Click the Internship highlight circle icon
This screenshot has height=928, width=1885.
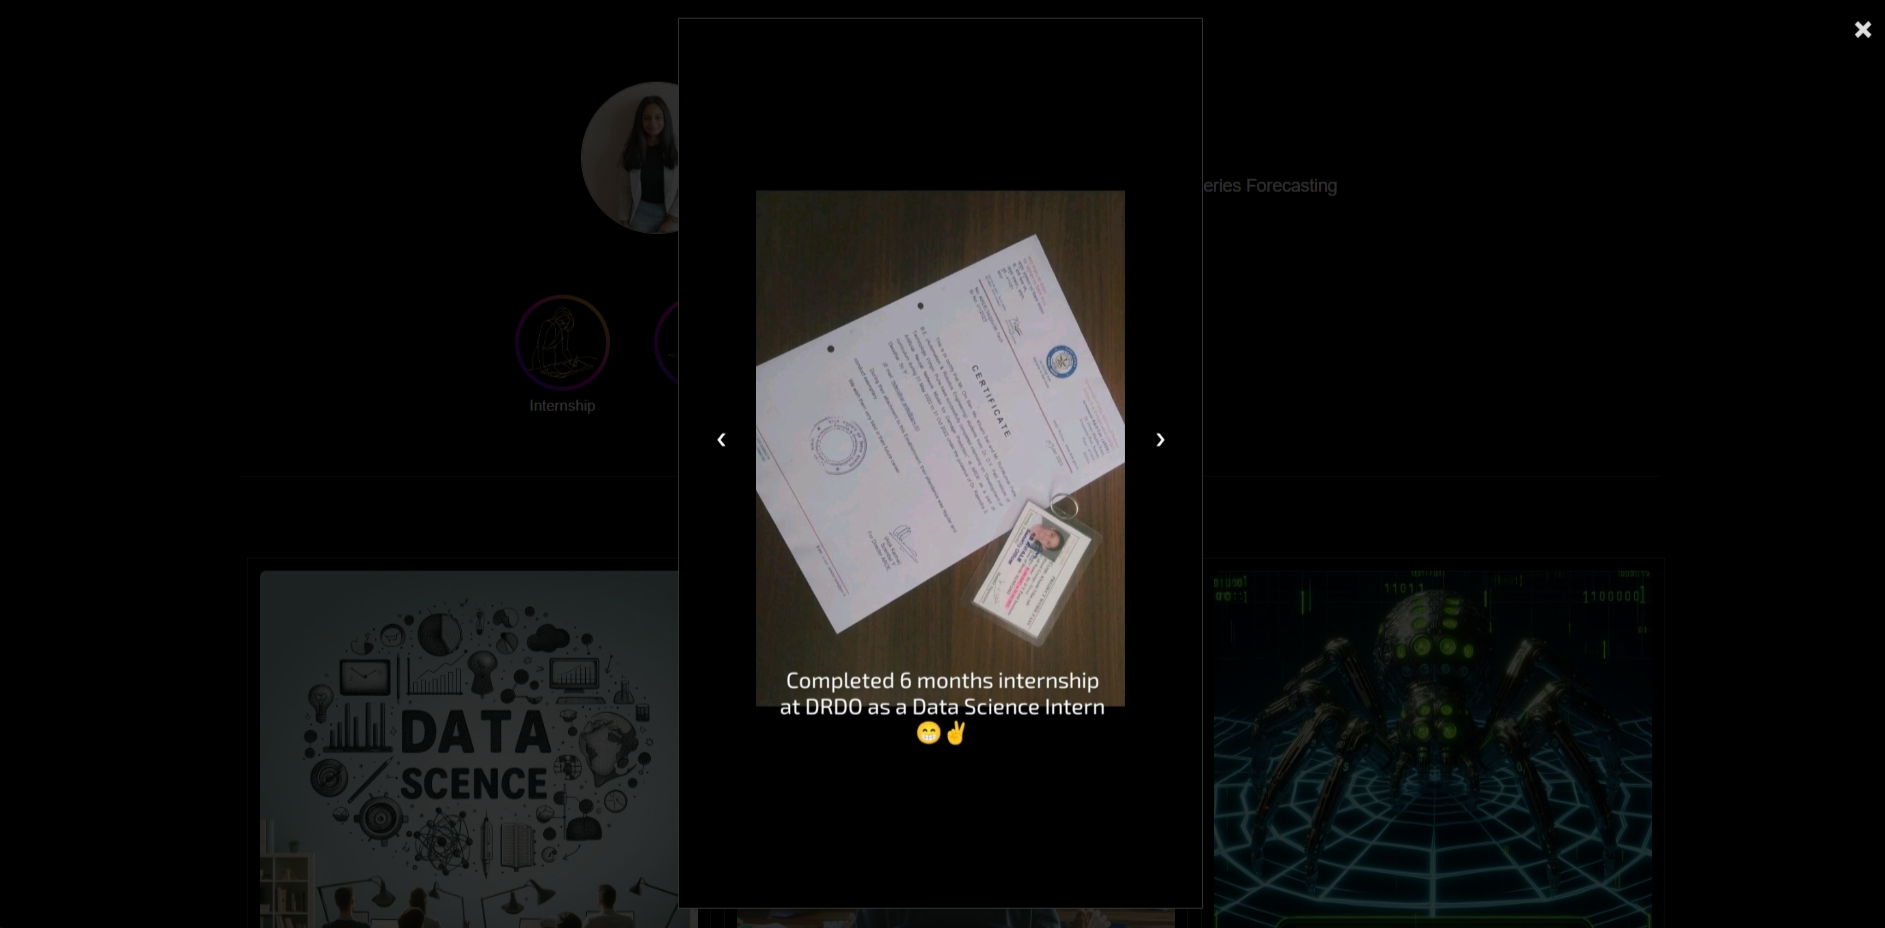[562, 343]
